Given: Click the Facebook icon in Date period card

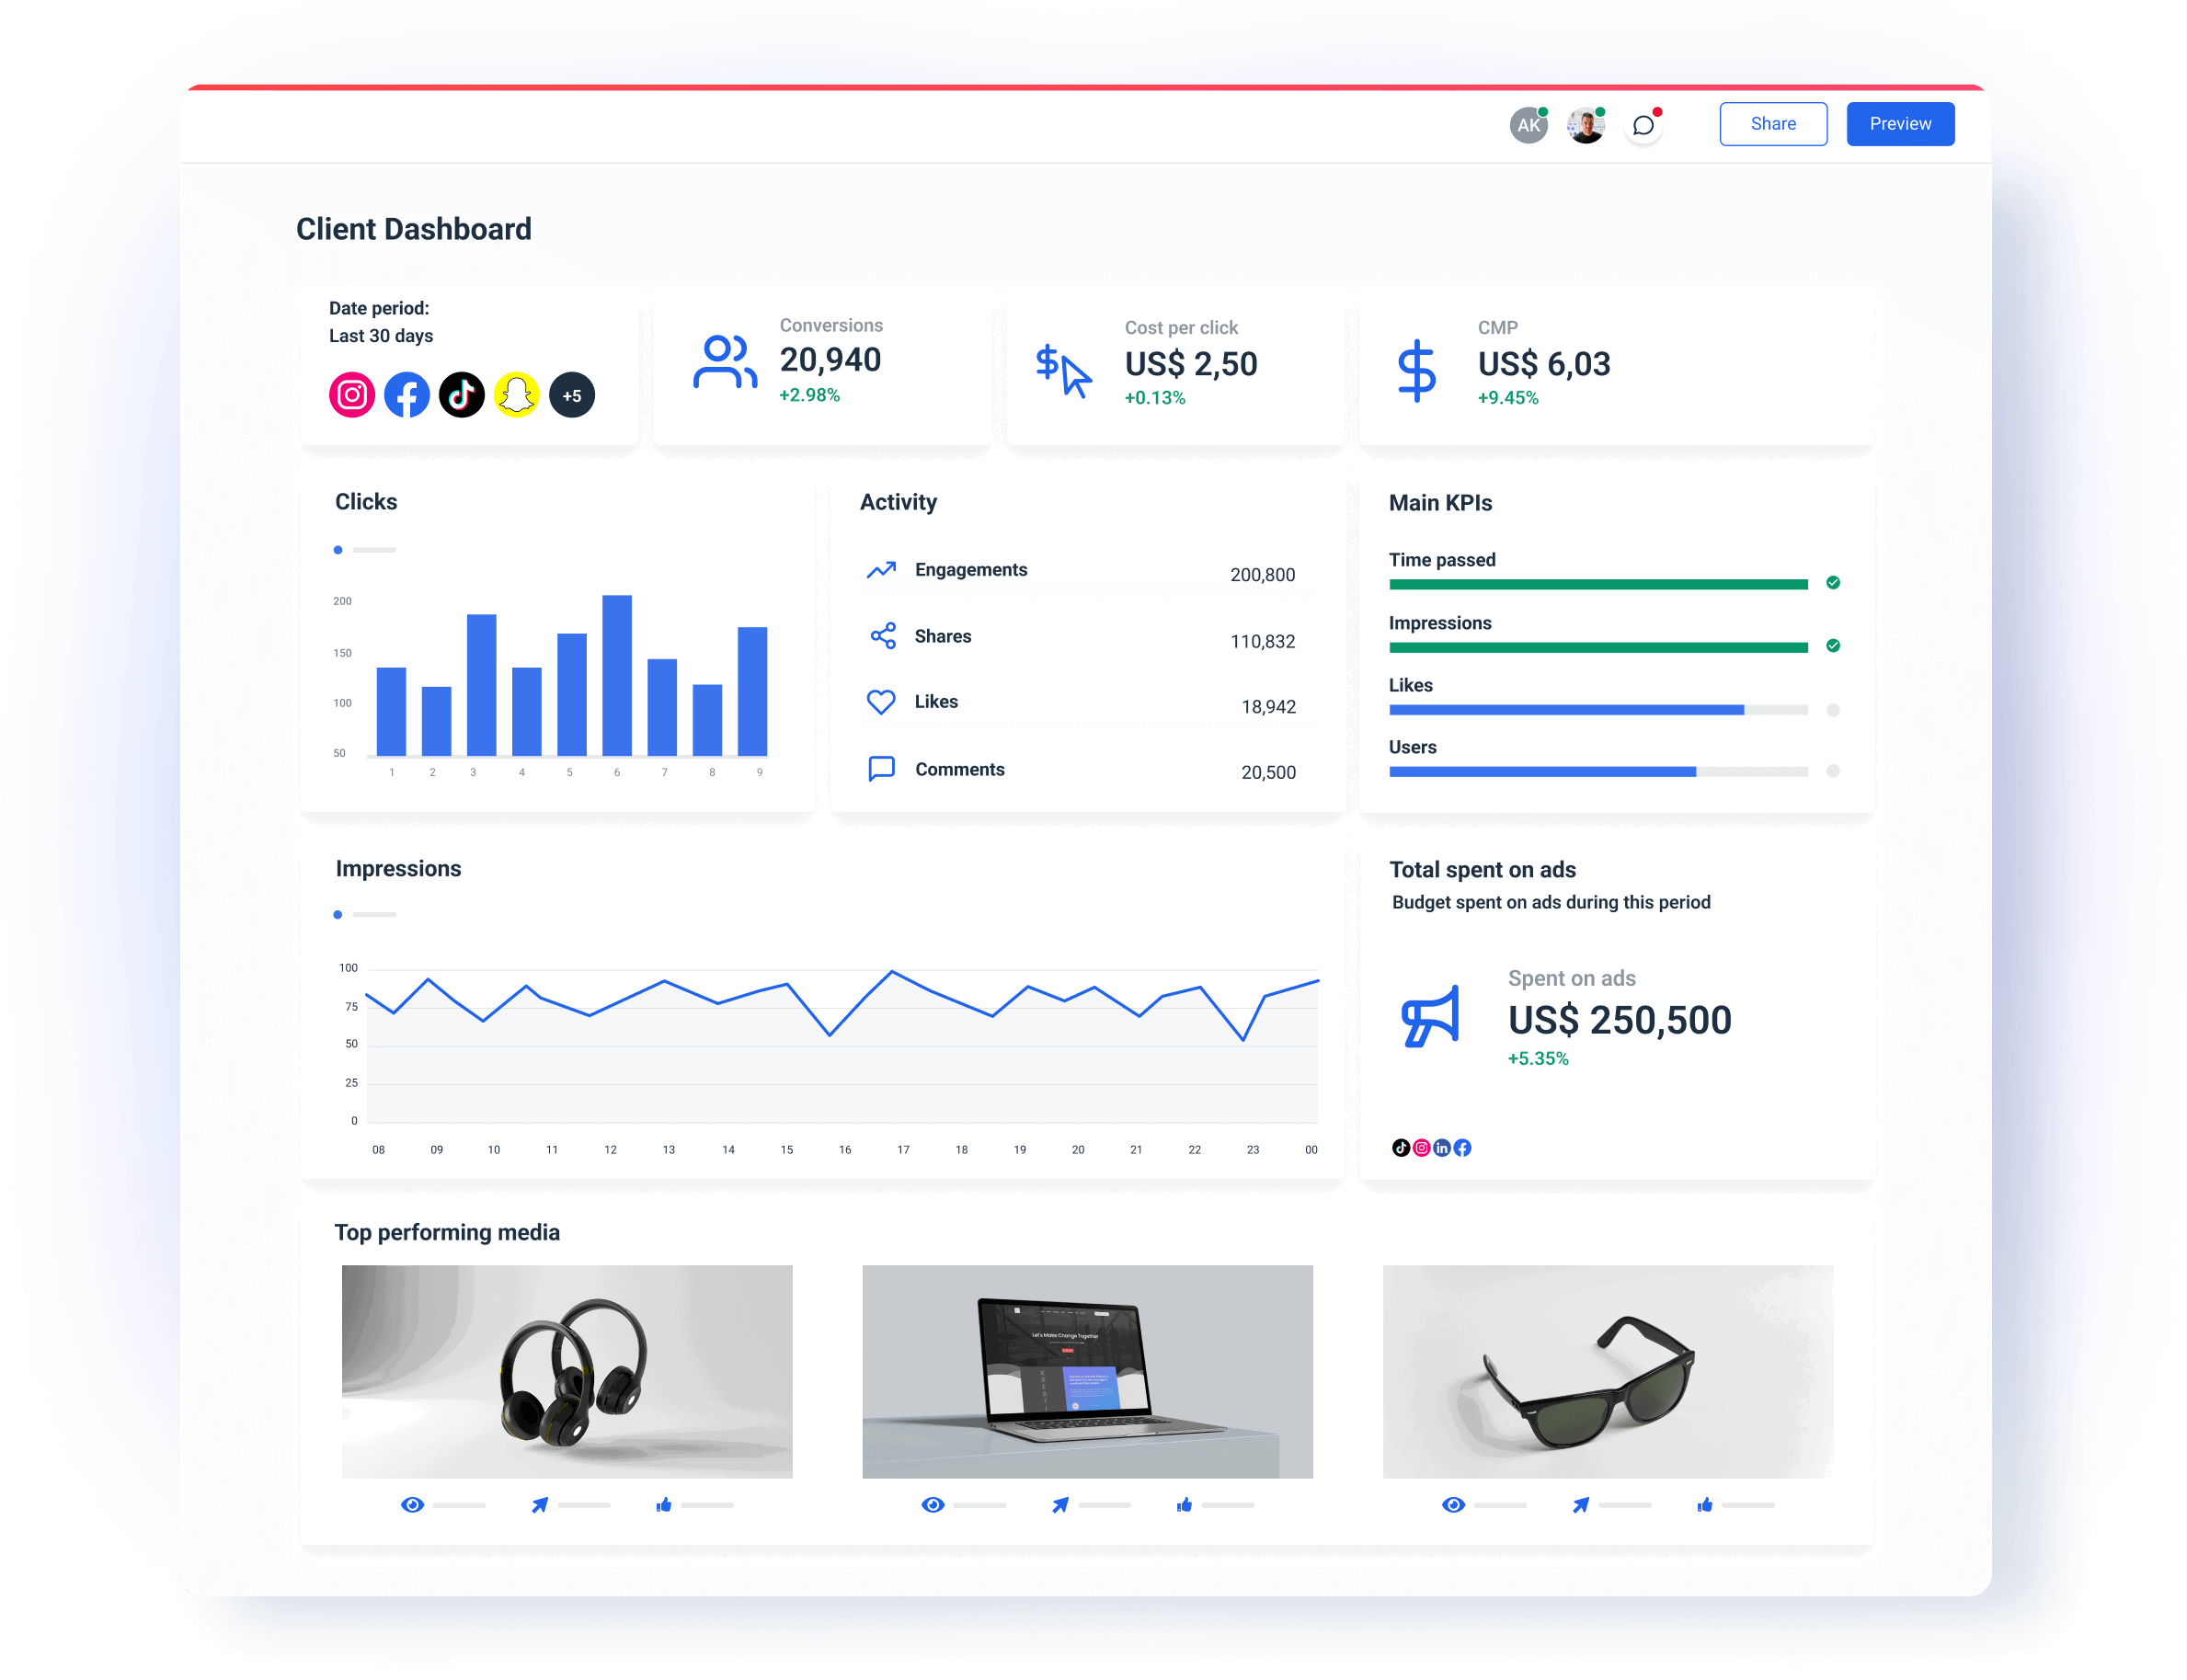Looking at the screenshot, I should (x=407, y=394).
